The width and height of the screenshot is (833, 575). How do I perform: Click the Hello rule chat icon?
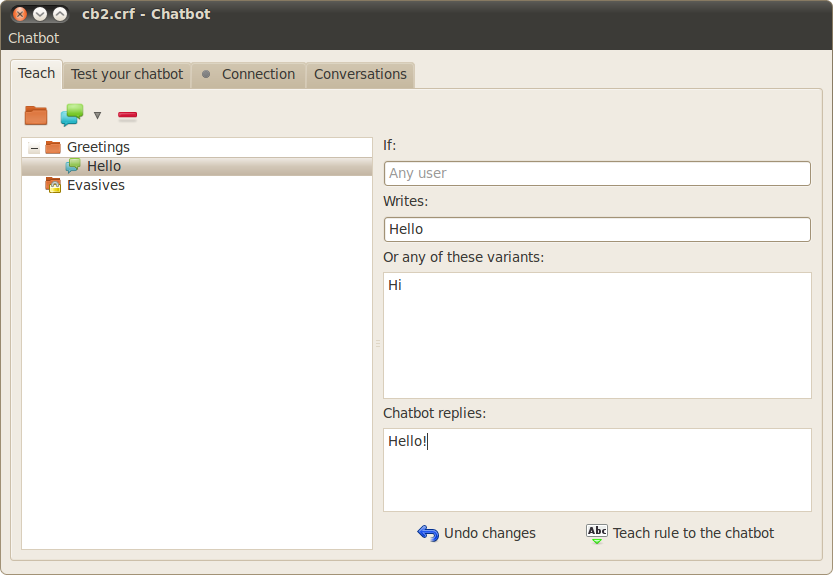[73, 166]
